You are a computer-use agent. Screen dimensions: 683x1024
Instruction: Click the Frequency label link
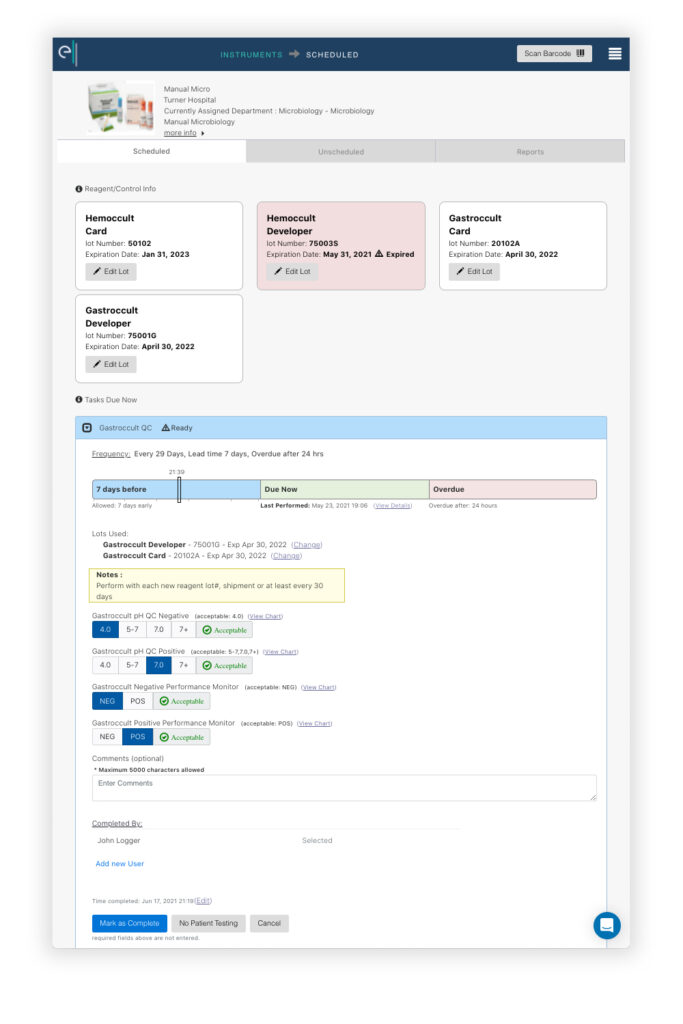pos(110,454)
